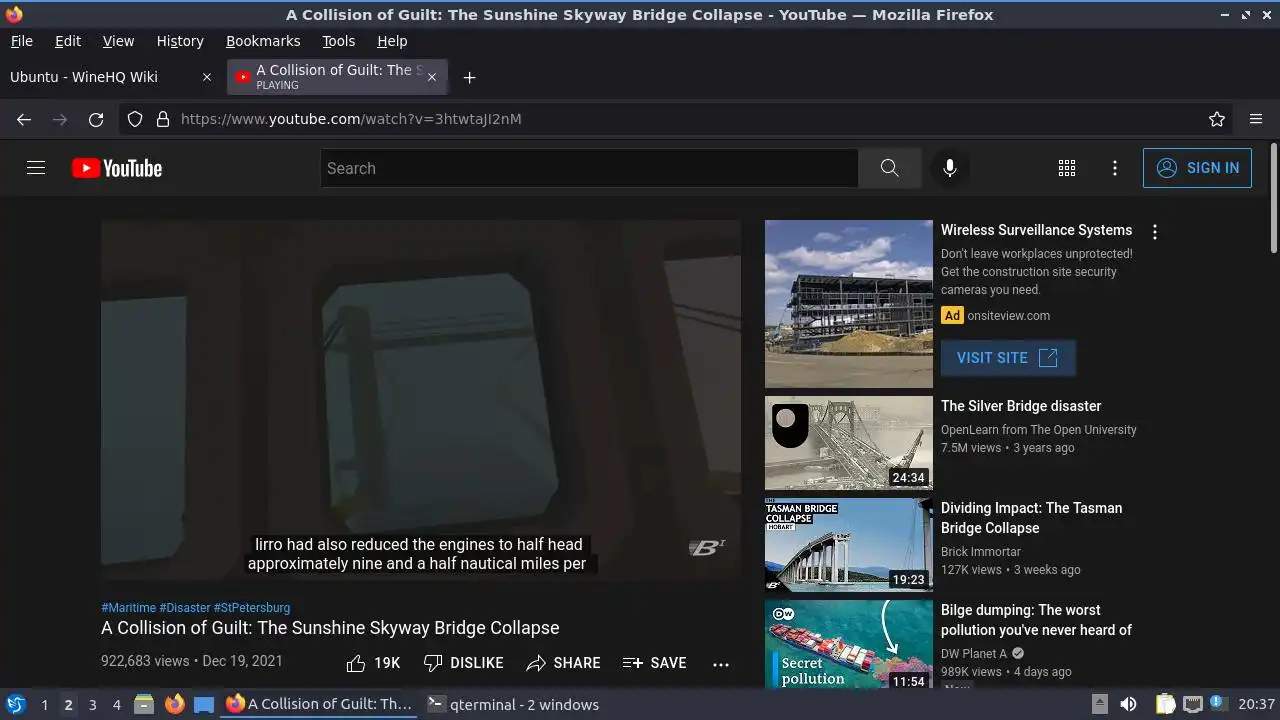Screen dimensions: 1280x720
Task: Show tracking protection shield info
Action: [x=135, y=119]
